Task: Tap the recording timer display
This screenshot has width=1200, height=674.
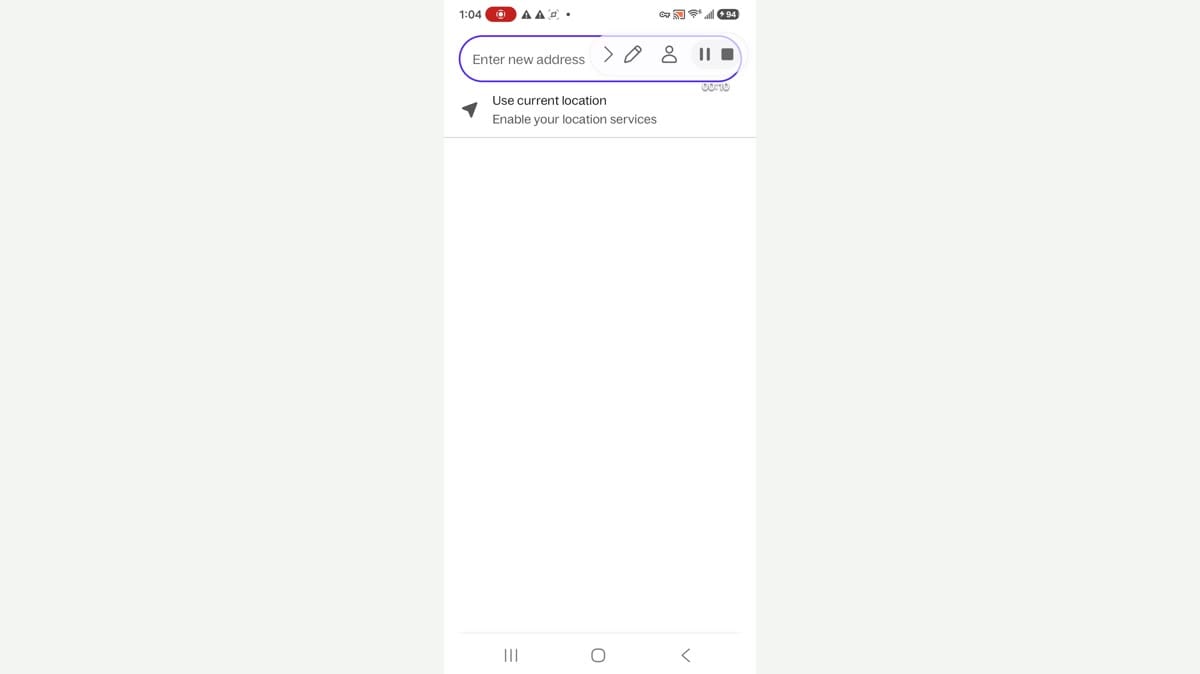Action: click(715, 87)
